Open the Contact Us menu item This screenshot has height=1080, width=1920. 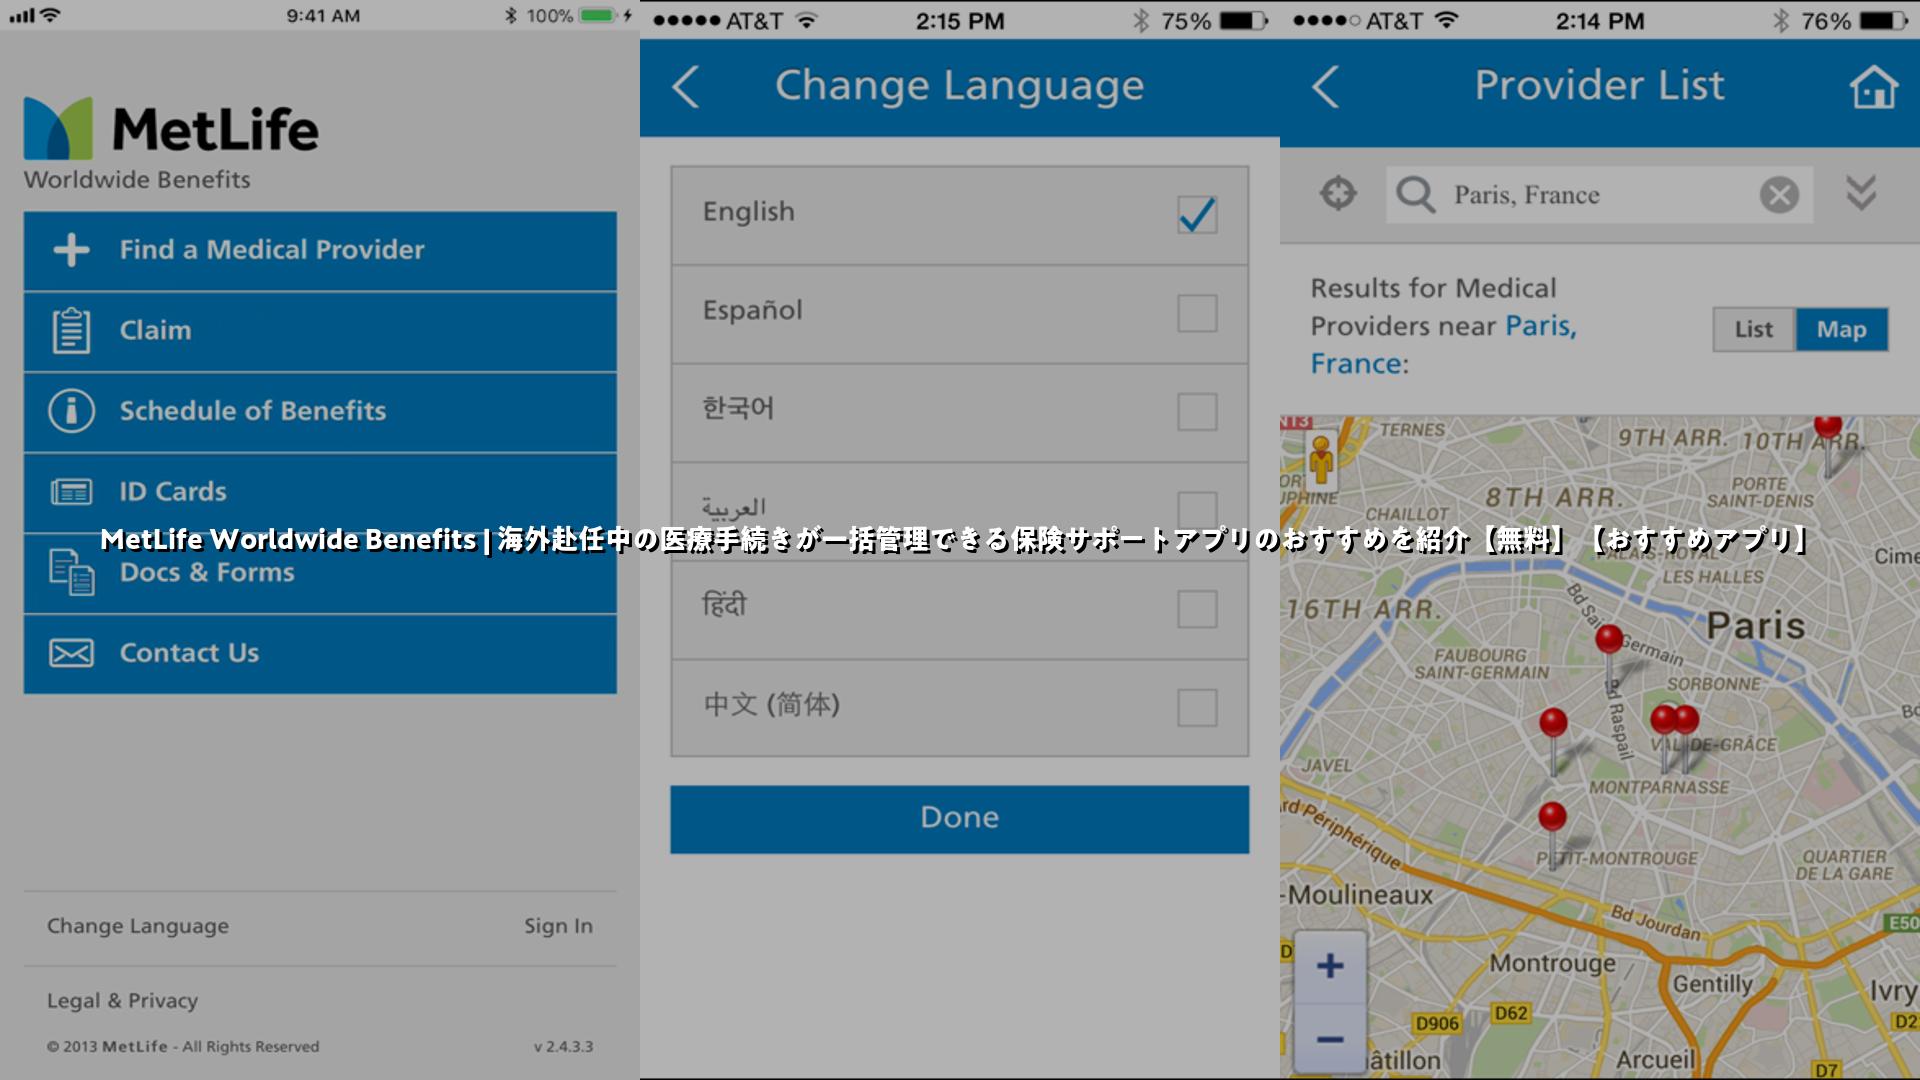(x=320, y=654)
